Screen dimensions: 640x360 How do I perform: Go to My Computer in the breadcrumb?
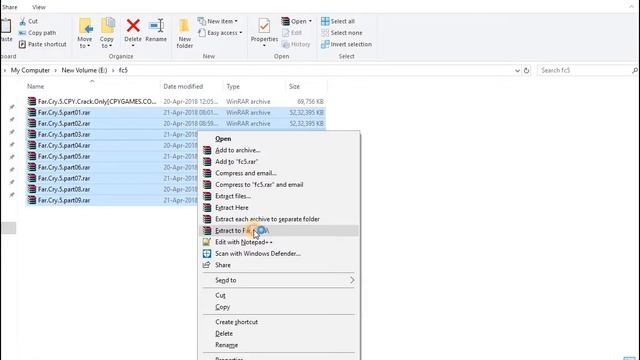tap(30, 70)
